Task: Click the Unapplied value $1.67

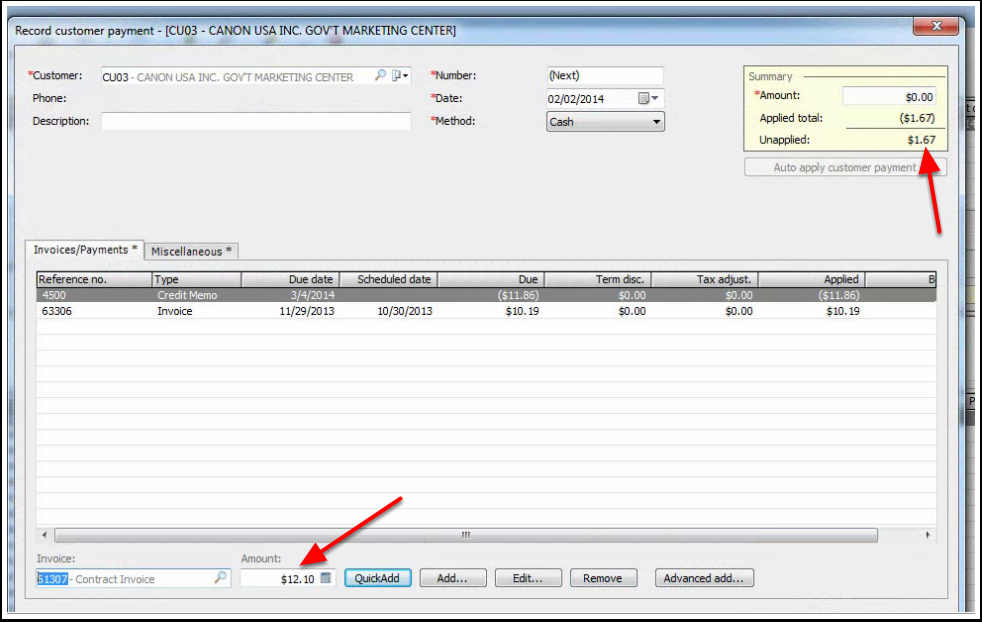Action: (x=921, y=140)
